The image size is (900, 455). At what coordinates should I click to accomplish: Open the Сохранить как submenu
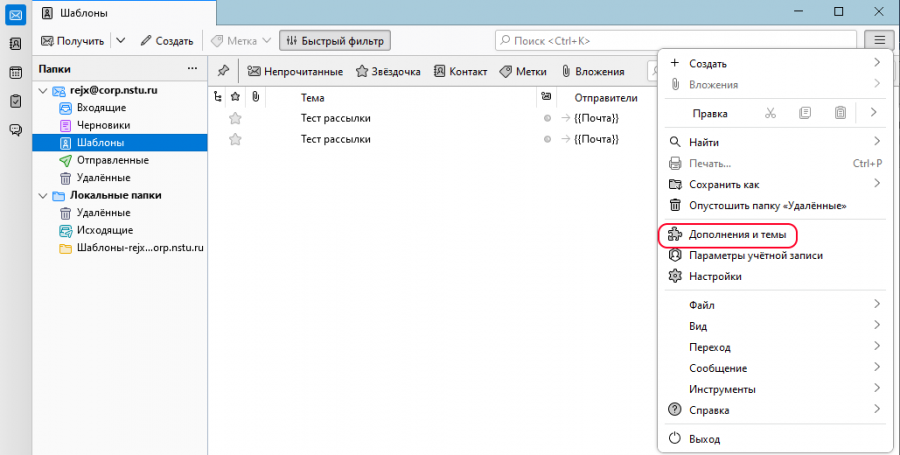pos(775,184)
